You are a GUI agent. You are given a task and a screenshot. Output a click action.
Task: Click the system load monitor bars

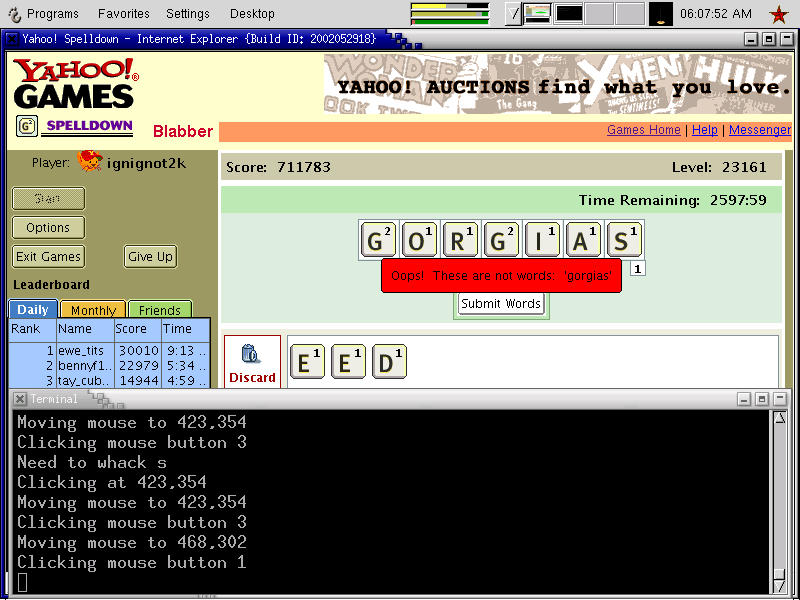pos(449,14)
